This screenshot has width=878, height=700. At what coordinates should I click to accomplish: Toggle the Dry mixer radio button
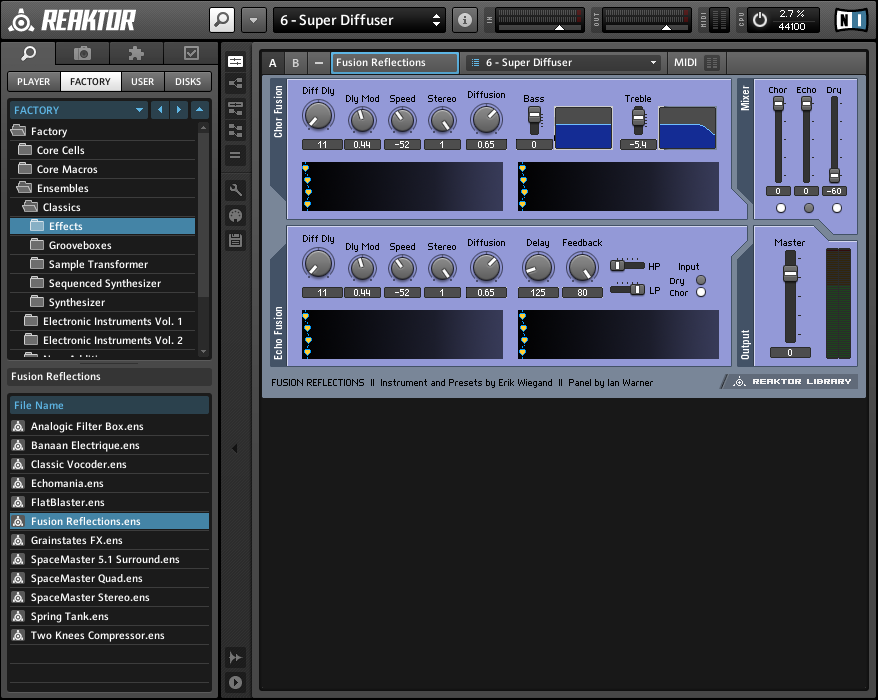tap(837, 208)
